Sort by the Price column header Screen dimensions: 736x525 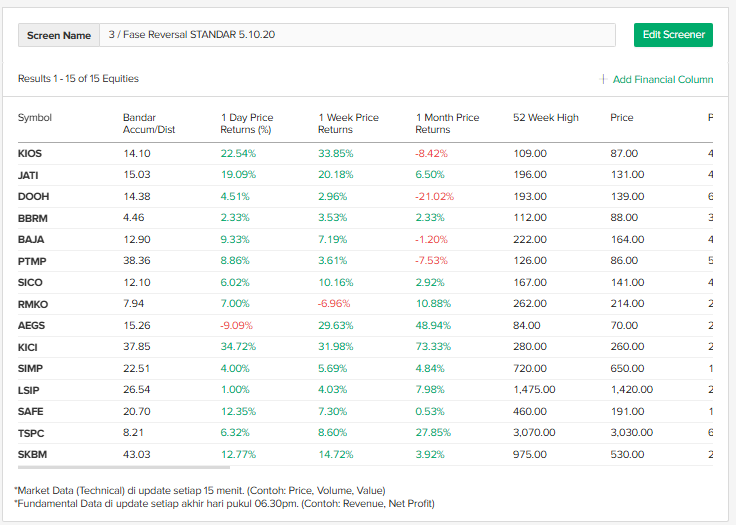coord(622,118)
